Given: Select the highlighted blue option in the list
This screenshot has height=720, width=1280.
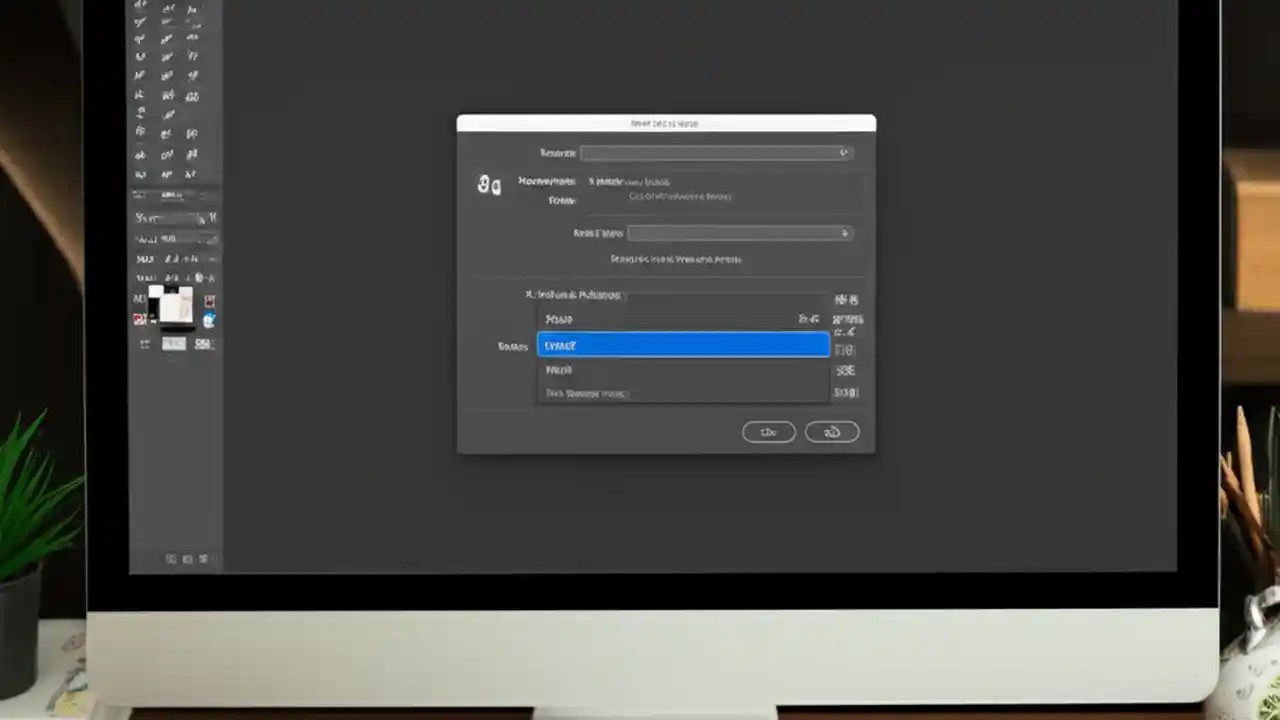Looking at the screenshot, I should [683, 344].
